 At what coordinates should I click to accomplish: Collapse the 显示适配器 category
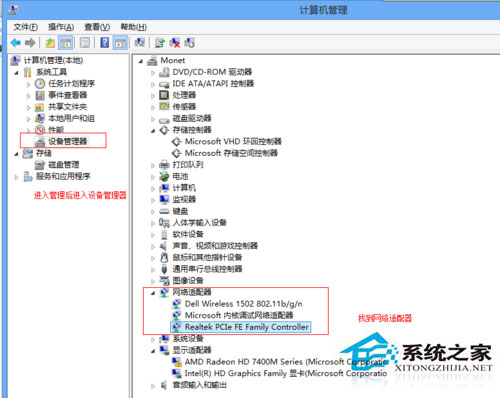pos(153,351)
